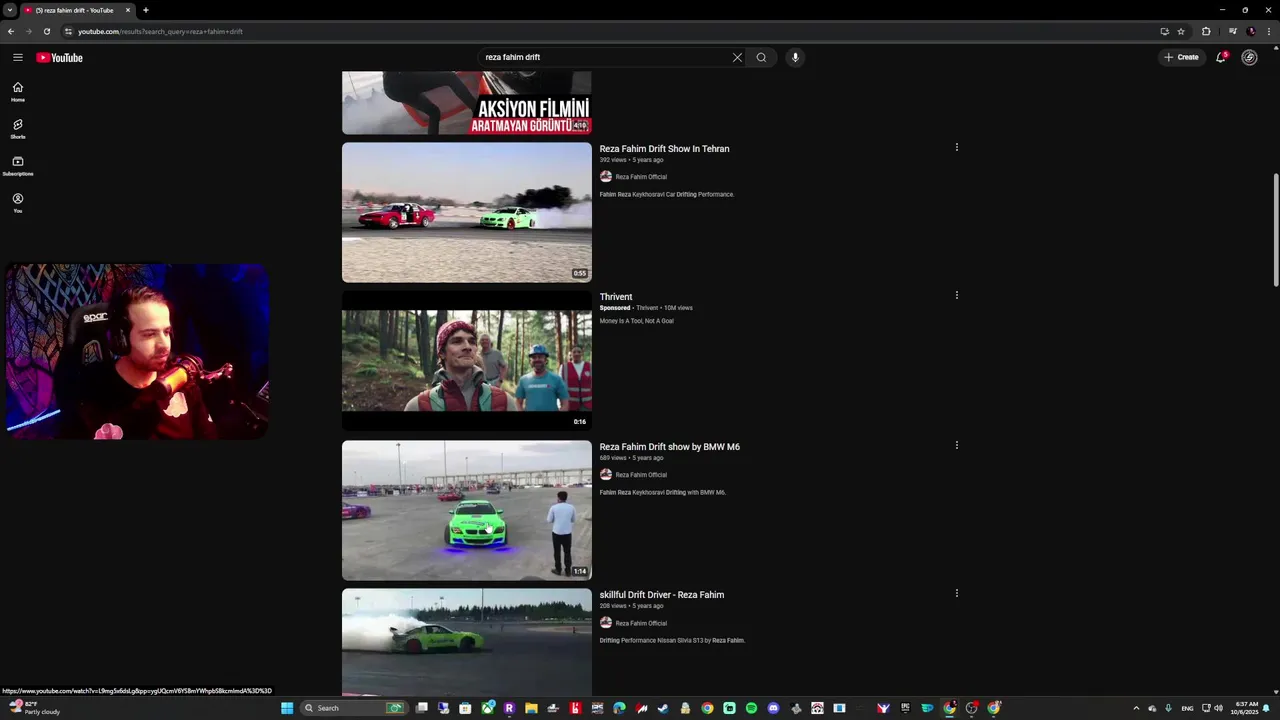Open title Reza Fahim Drift show by BMW M6

click(669, 447)
